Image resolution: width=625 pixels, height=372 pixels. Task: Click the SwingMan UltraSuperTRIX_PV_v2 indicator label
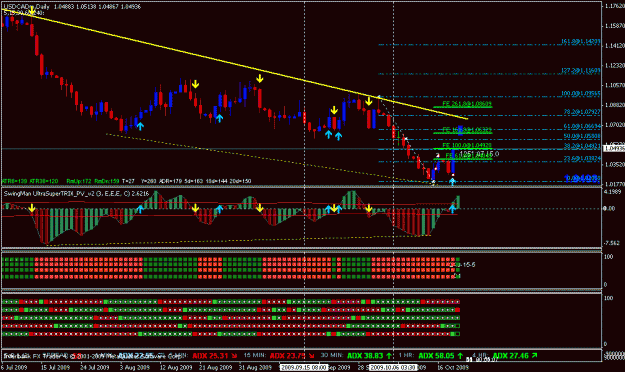[76, 194]
